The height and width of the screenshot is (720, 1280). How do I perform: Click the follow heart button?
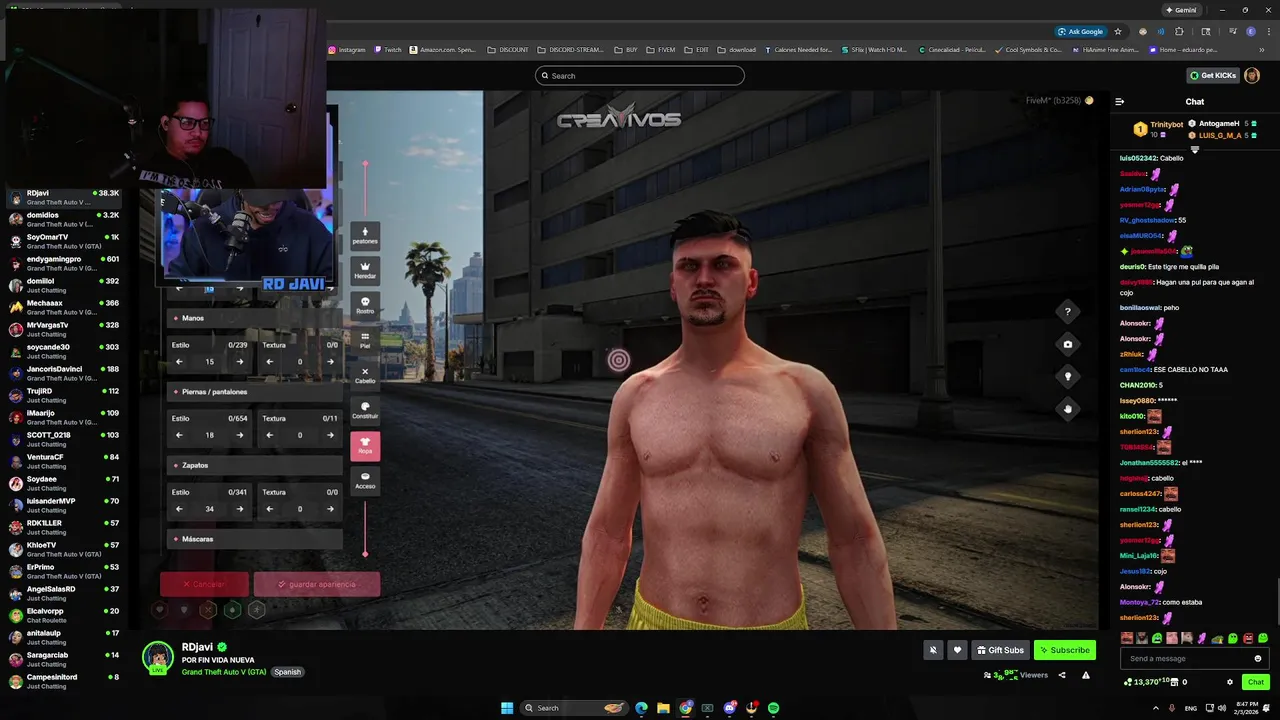coord(957,650)
